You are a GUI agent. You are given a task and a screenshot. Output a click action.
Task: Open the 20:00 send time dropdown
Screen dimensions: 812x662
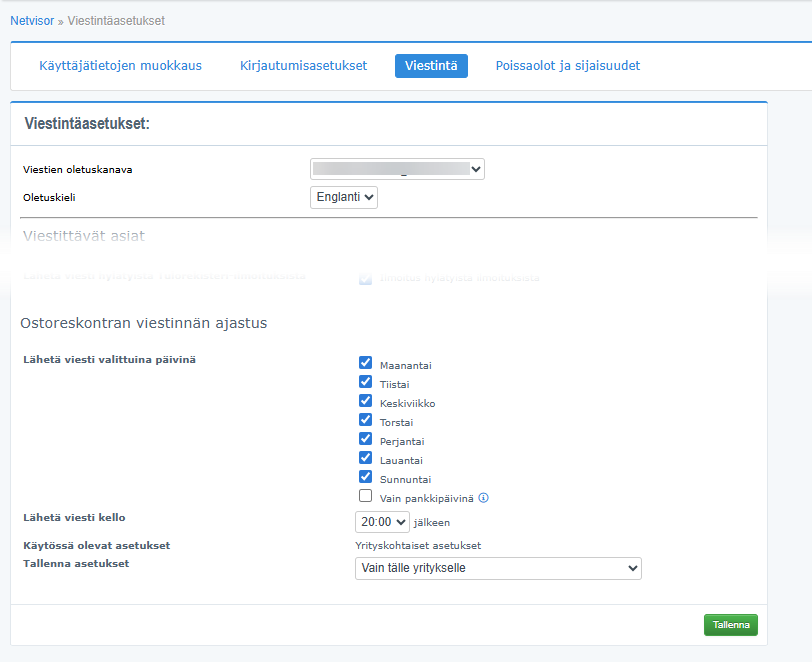pos(382,522)
